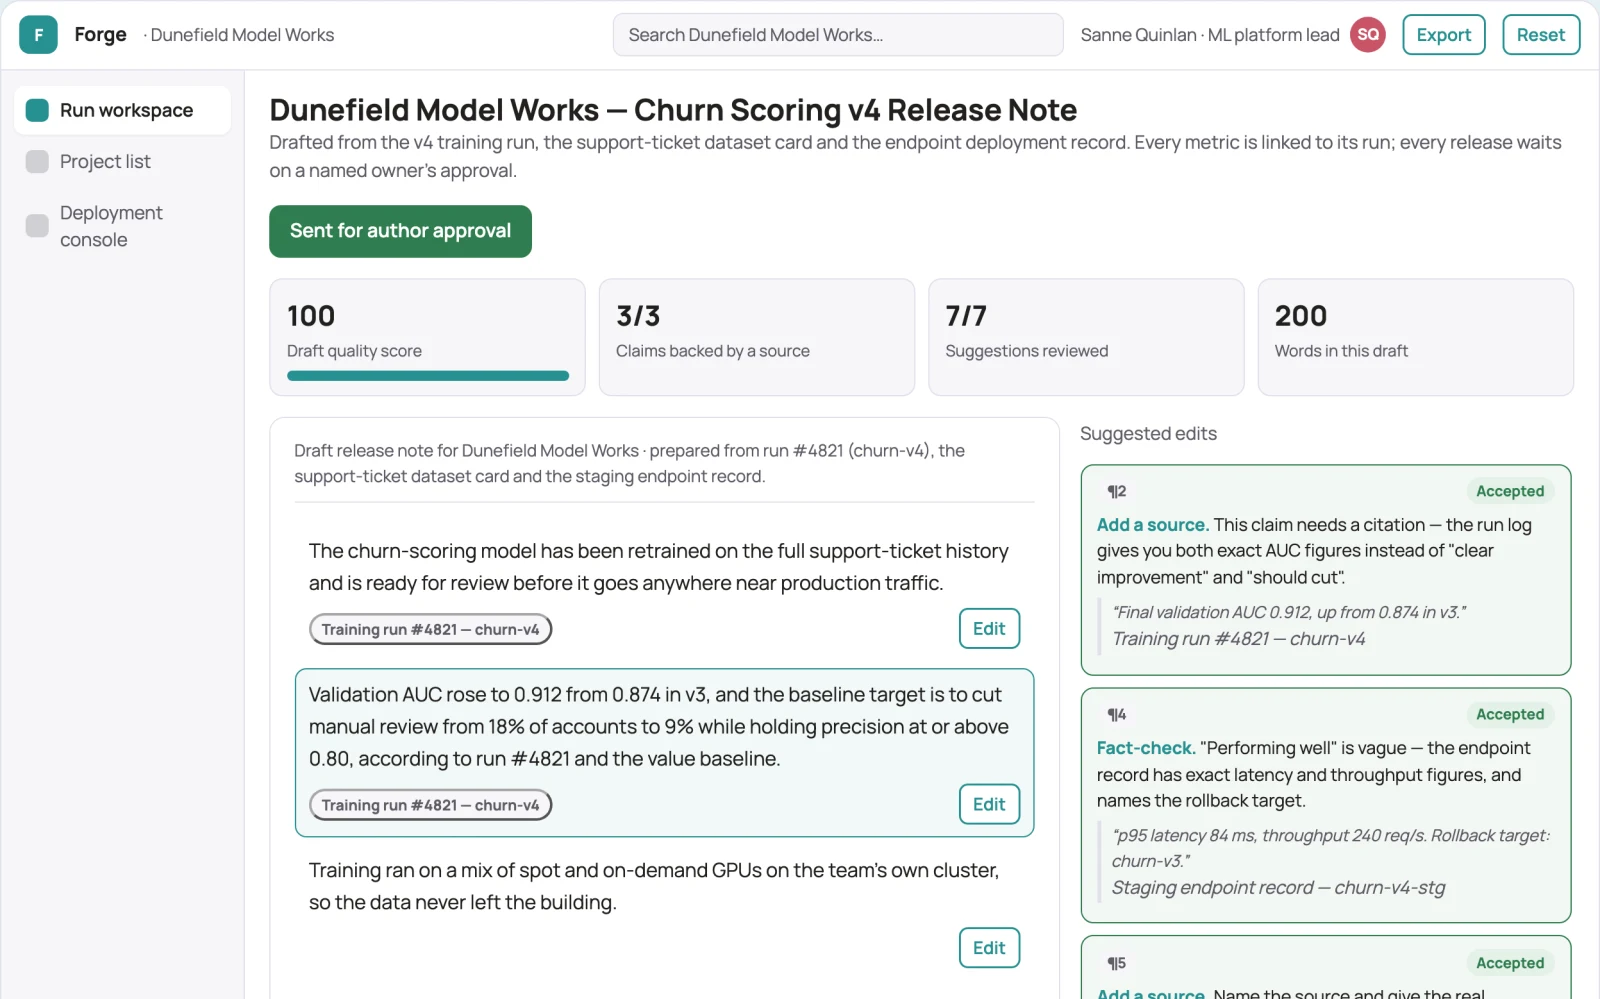Click quote 'Final validation AUC 0.912'

coord(1289,612)
